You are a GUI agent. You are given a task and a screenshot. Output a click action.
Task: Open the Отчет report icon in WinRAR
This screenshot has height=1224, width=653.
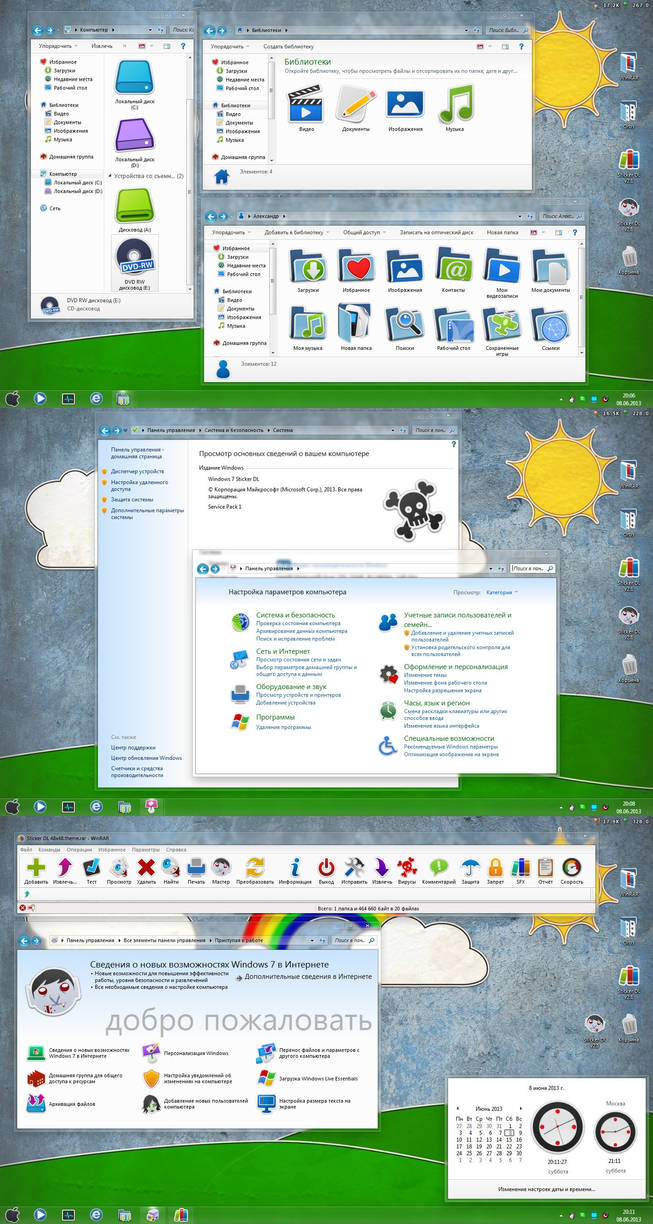(x=546, y=867)
